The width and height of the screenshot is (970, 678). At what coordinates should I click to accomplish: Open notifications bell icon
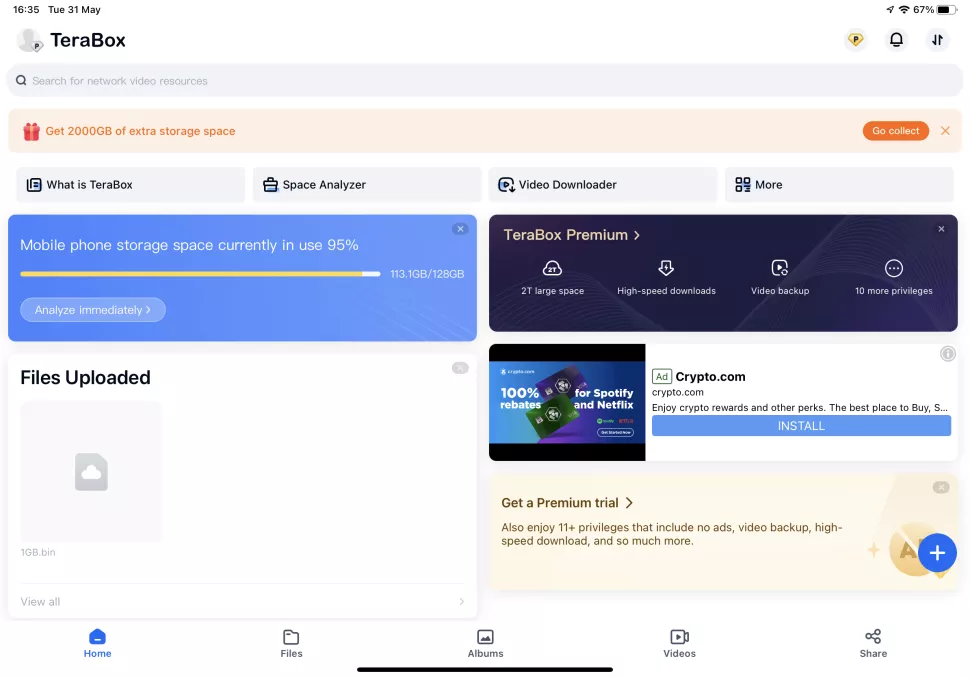[x=896, y=40]
